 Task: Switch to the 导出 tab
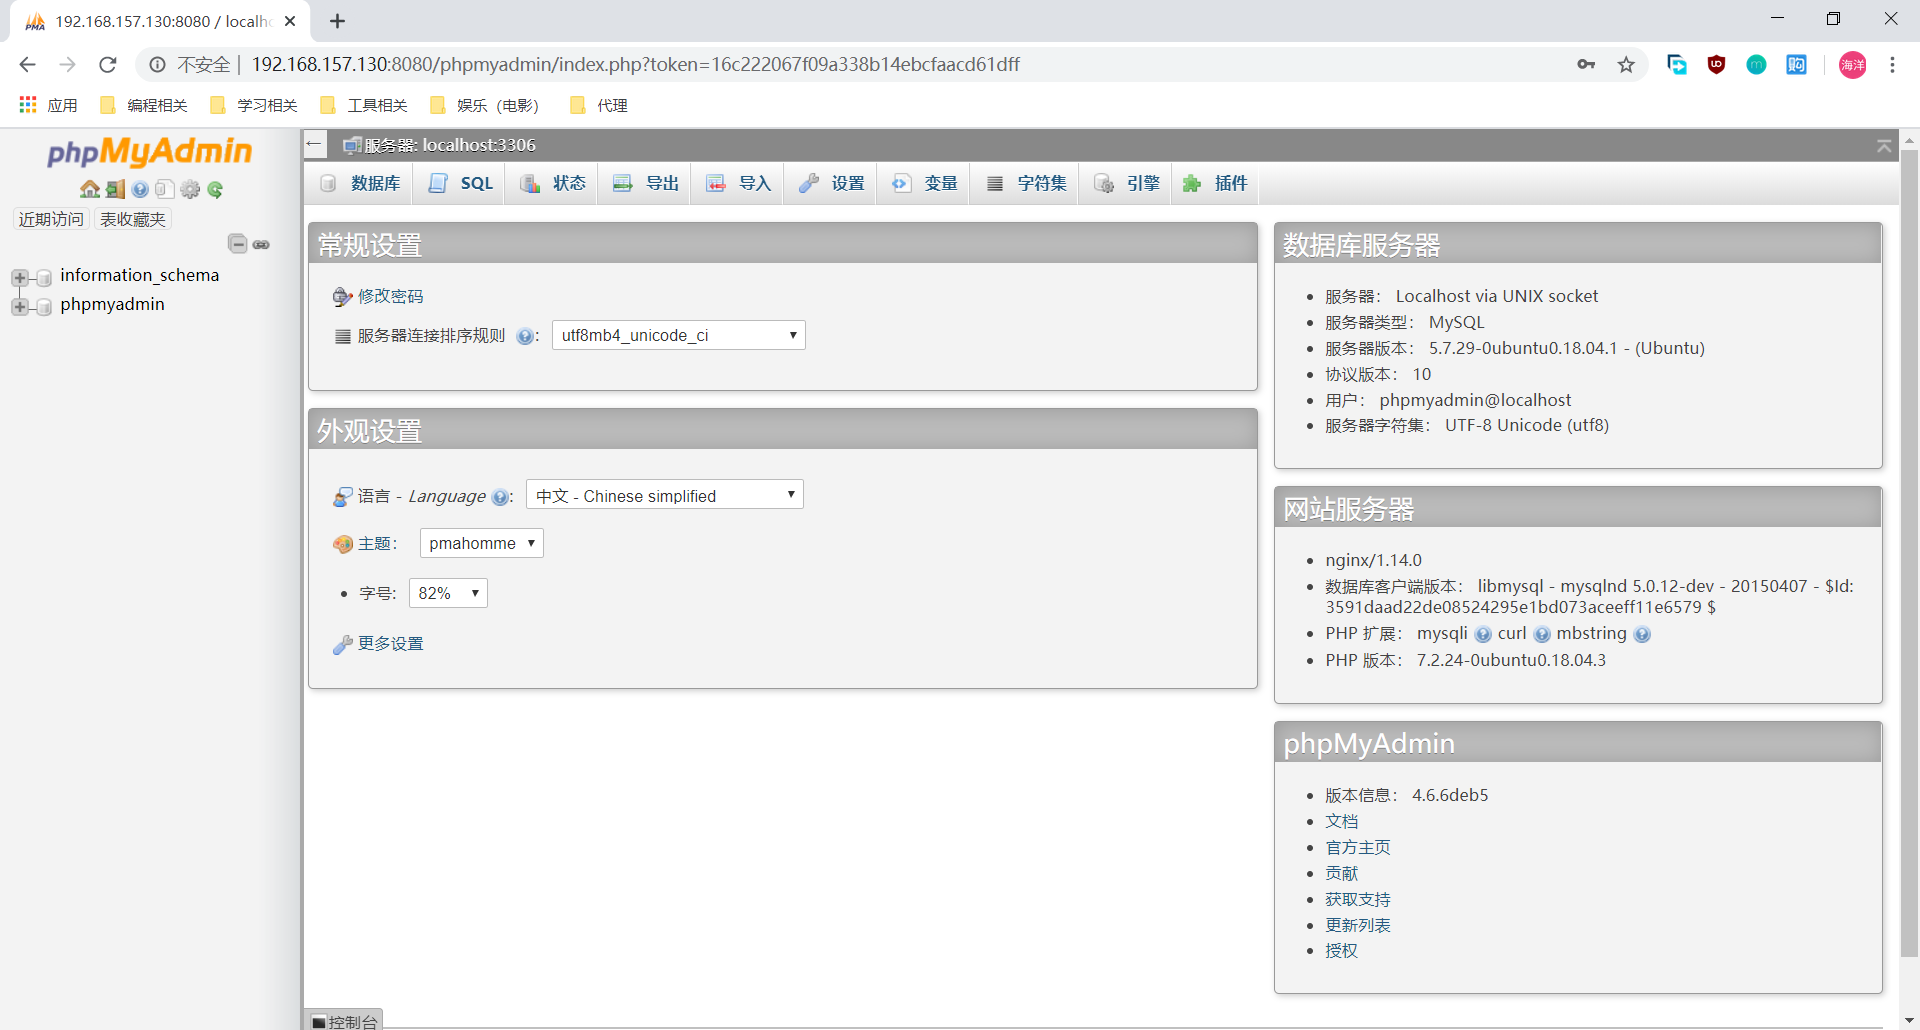pyautogui.click(x=645, y=184)
